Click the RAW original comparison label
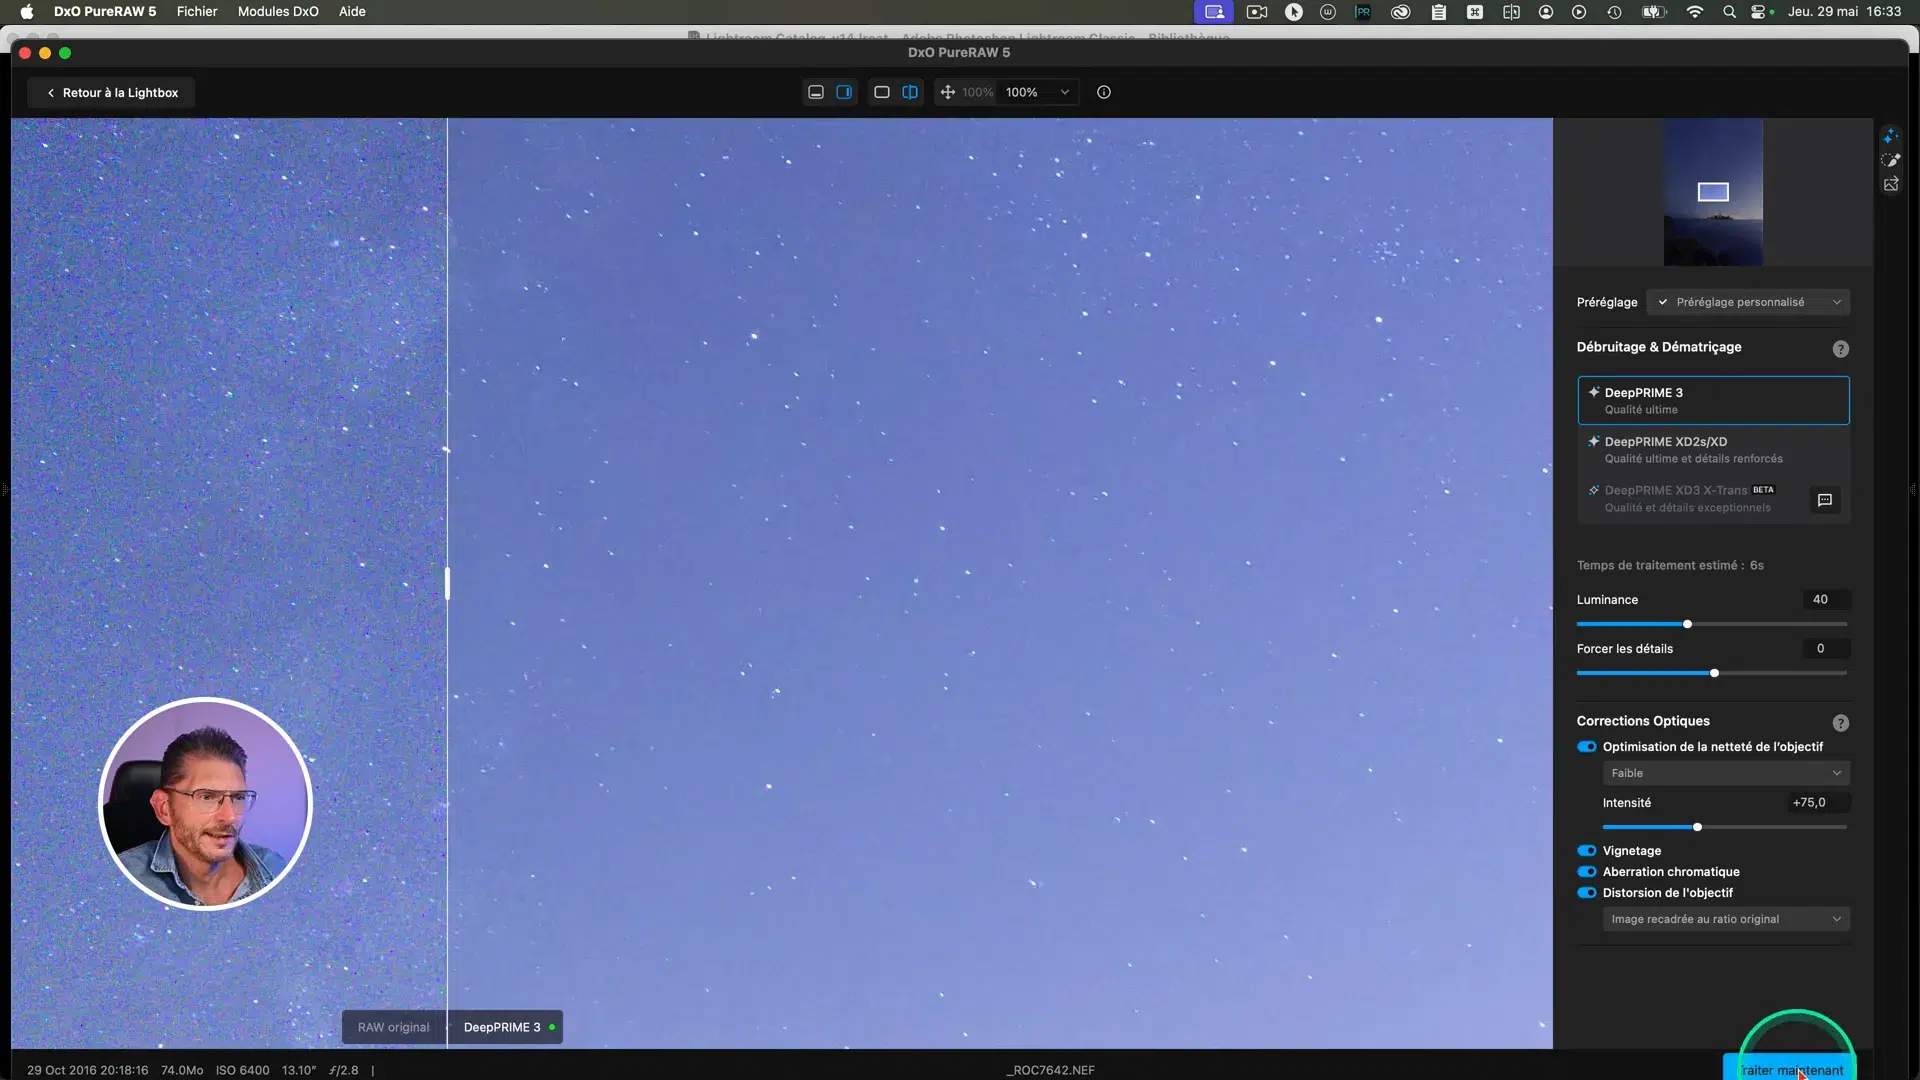The height and width of the screenshot is (1080, 1920). click(393, 1027)
